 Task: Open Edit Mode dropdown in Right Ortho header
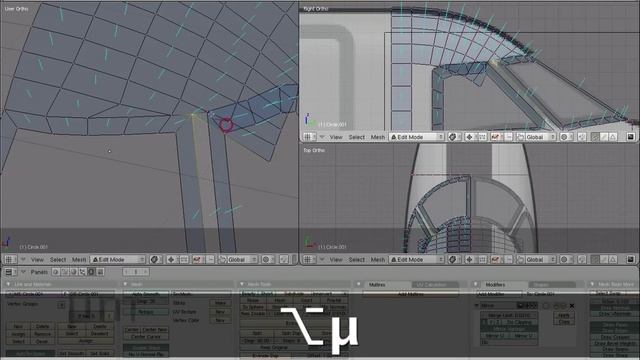[x=417, y=137]
